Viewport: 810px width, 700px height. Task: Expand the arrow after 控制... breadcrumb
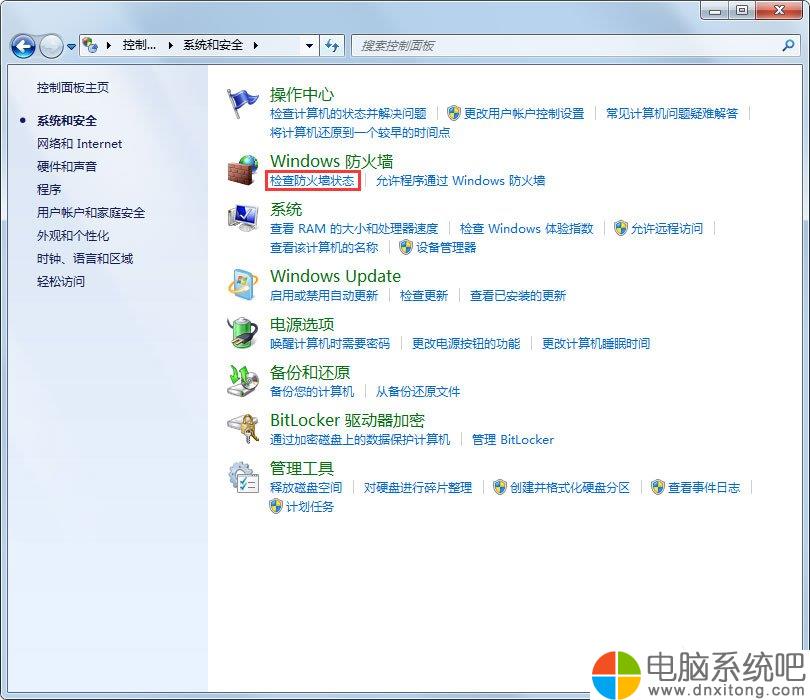[x=170, y=45]
